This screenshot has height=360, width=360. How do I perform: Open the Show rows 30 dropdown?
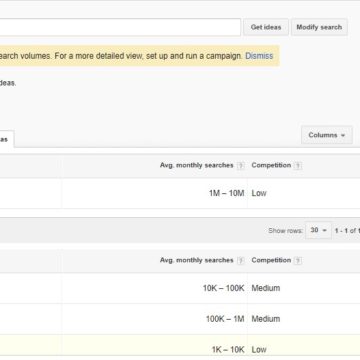318,230
